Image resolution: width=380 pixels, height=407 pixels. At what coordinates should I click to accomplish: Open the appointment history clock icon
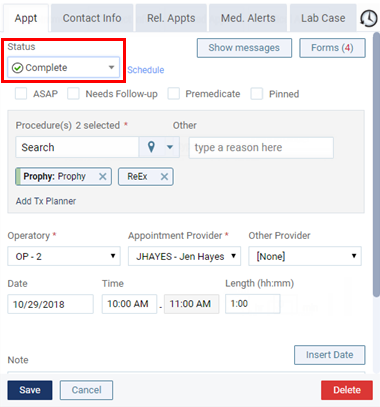(369, 18)
